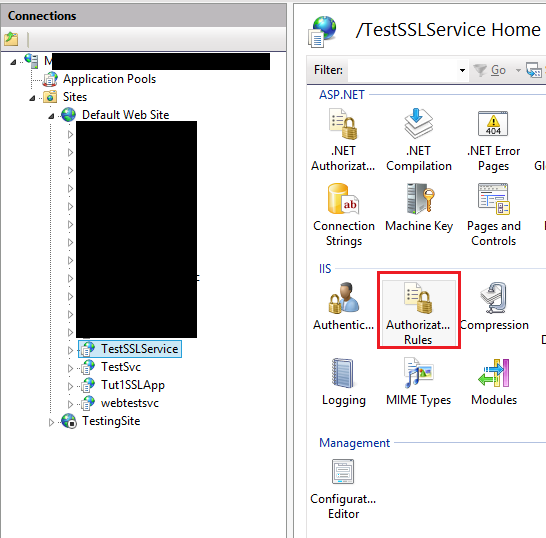
Task: Open the Modules feature
Action: [x=494, y=382]
